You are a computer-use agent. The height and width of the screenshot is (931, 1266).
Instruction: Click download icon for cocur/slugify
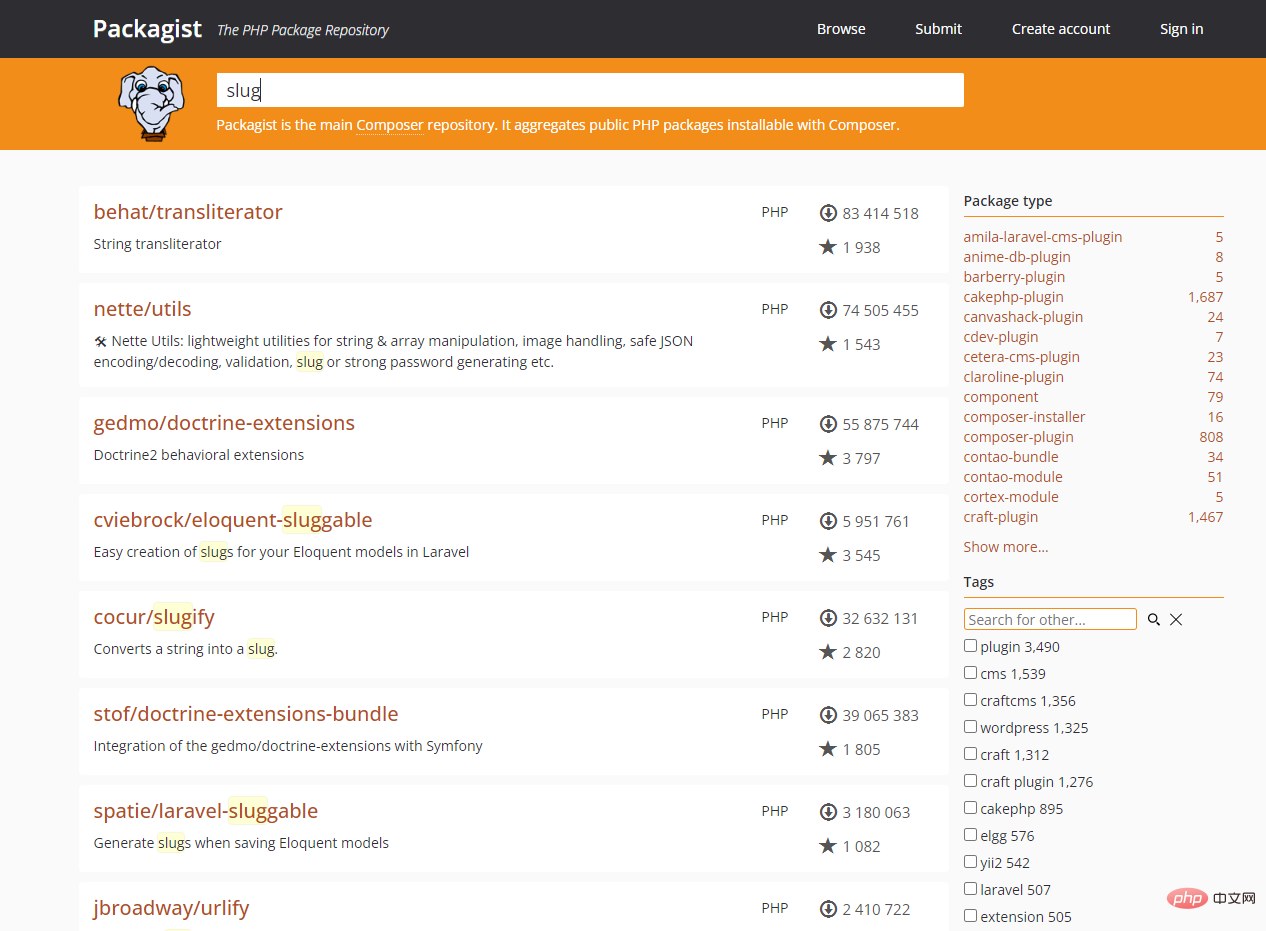click(x=828, y=618)
